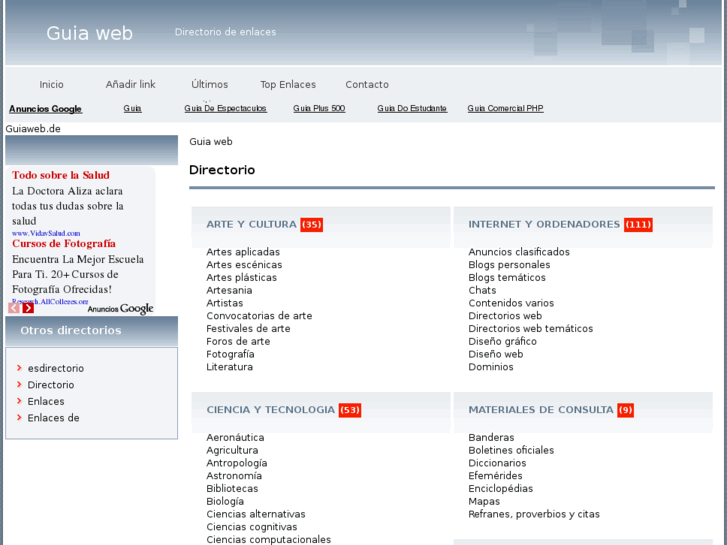Open the Cursos de Fotografía ad
727x545 pixels.
(x=64, y=244)
